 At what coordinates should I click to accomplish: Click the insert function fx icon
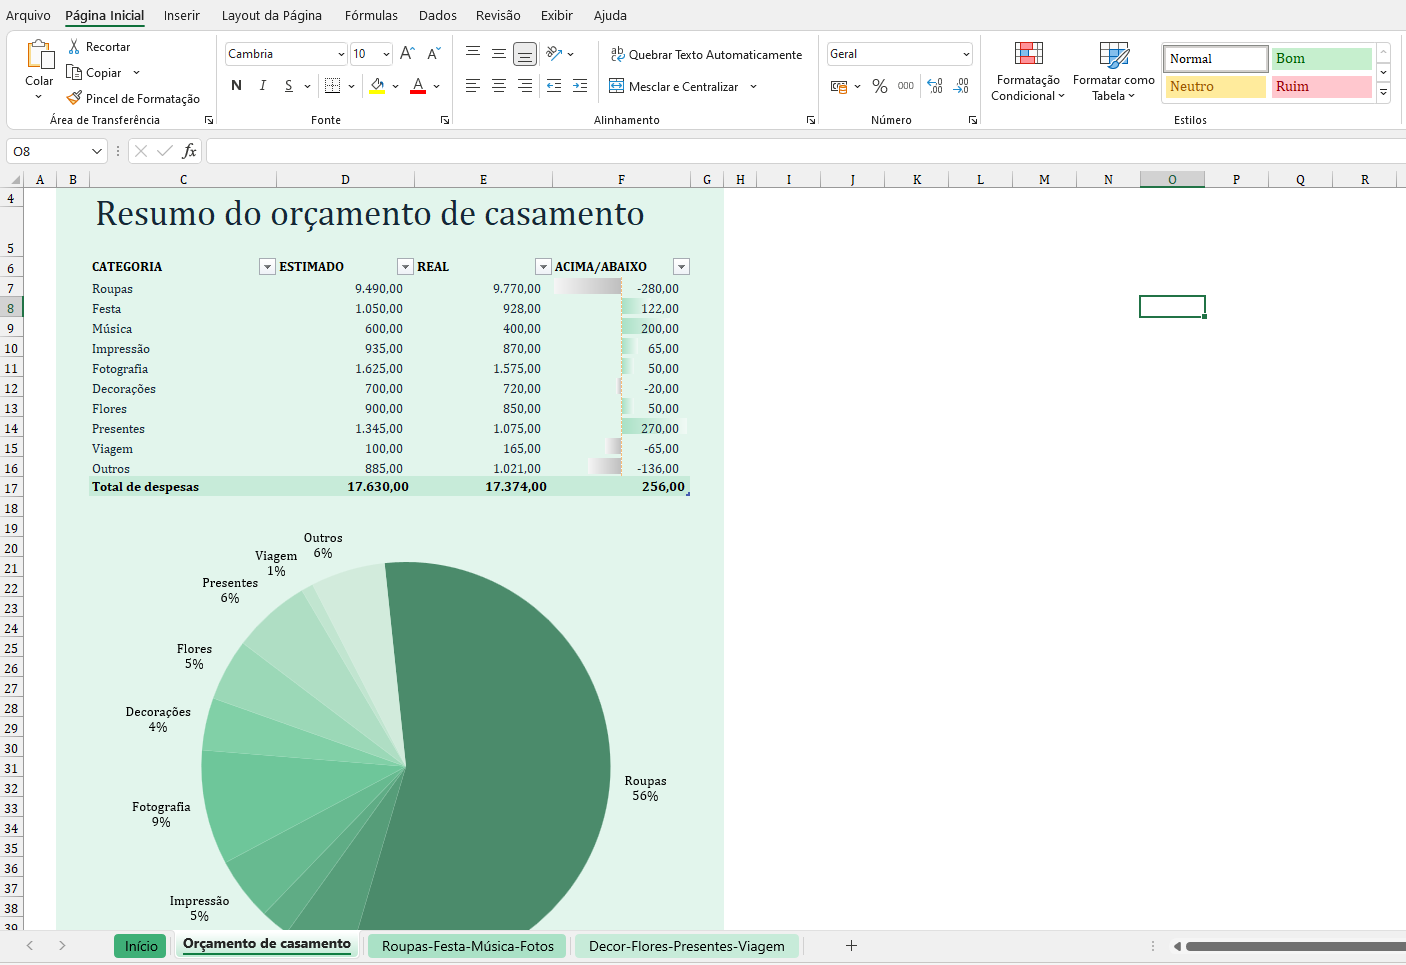coord(189,151)
